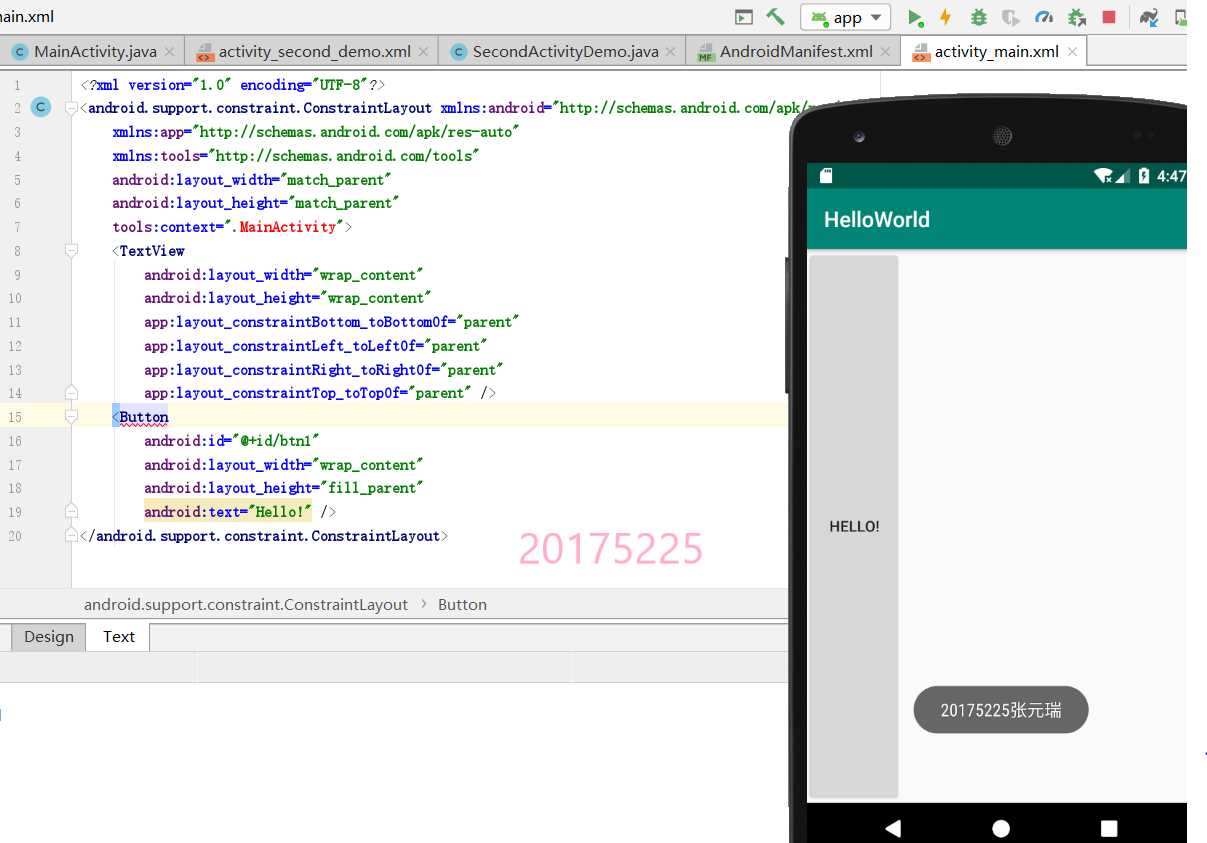This screenshot has width=1207, height=843.
Task: Run the app with the green play icon
Action: click(x=915, y=17)
